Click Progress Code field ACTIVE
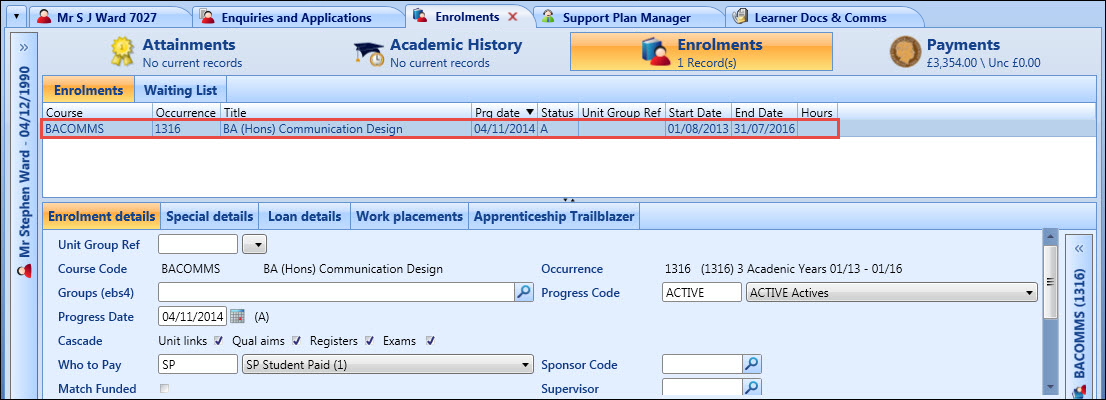Viewport: 1106px width, 400px height. pyautogui.click(x=702, y=292)
